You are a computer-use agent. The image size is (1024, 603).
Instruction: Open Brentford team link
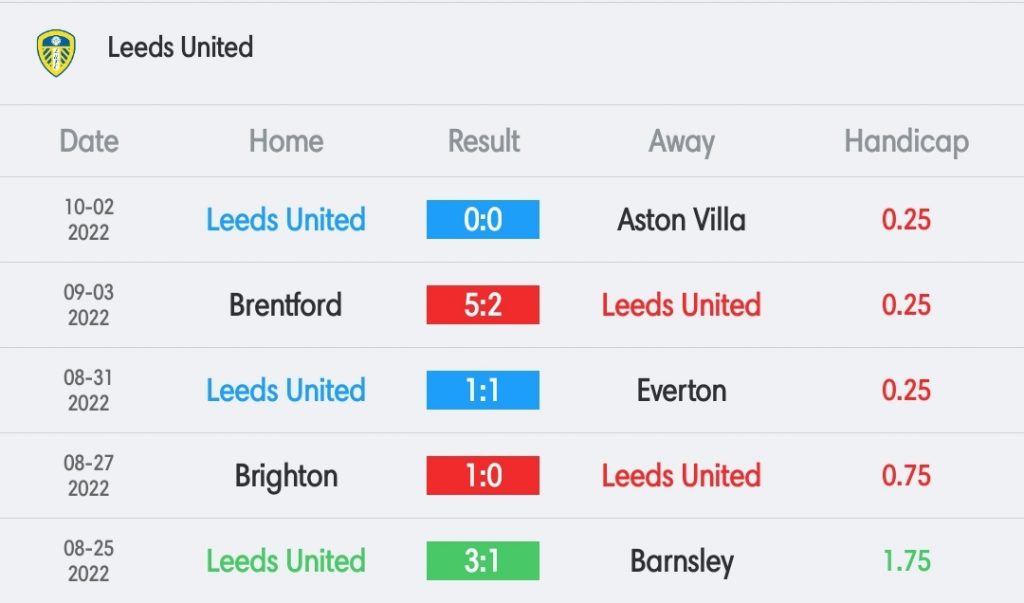[x=285, y=305]
